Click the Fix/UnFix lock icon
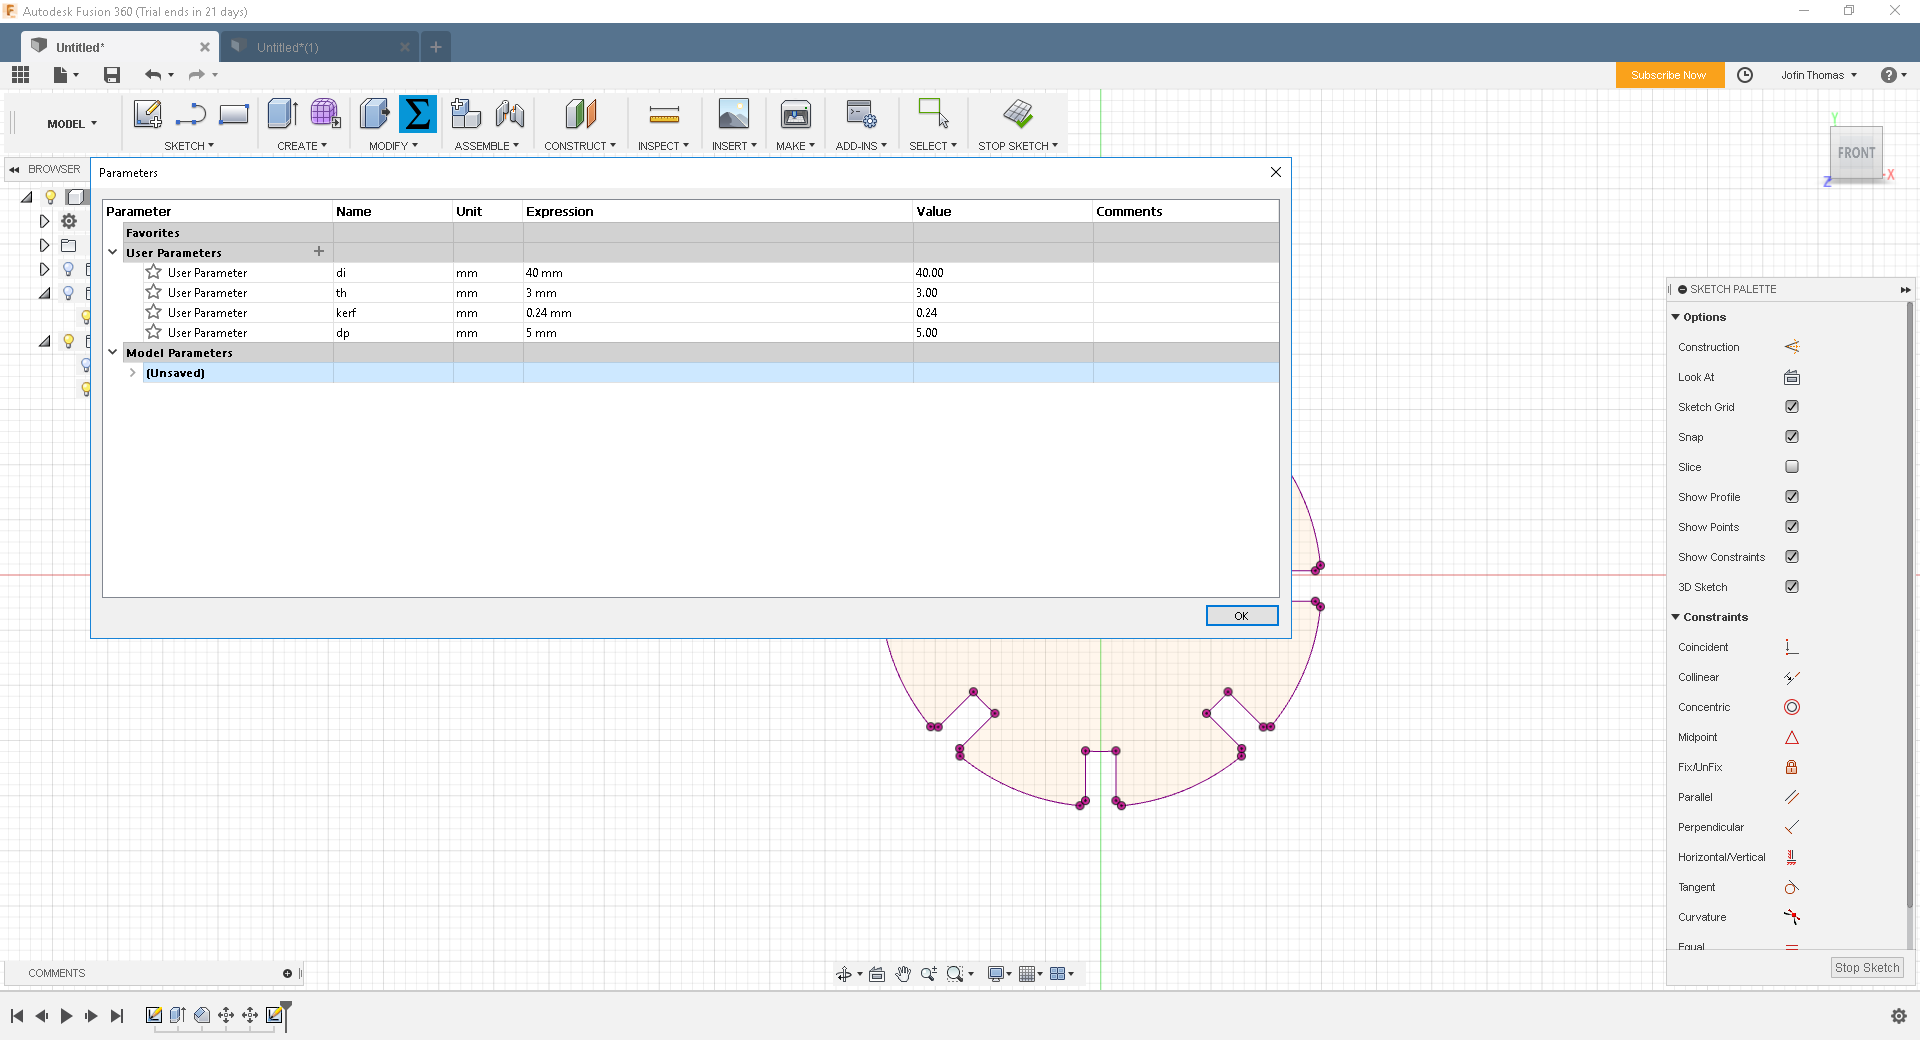This screenshot has height=1040, width=1920. point(1791,767)
